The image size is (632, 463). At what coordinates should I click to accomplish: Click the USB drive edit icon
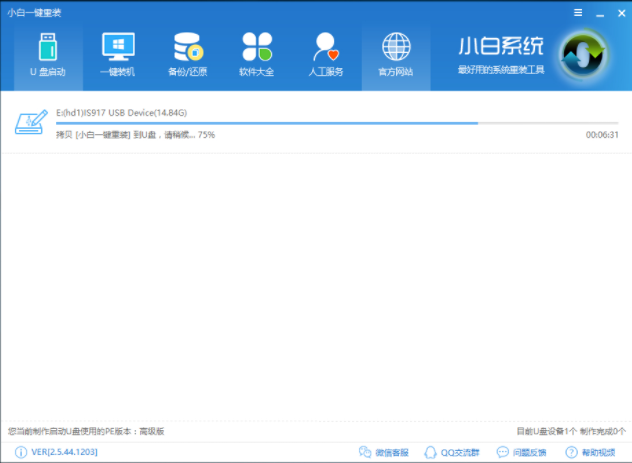[31, 124]
